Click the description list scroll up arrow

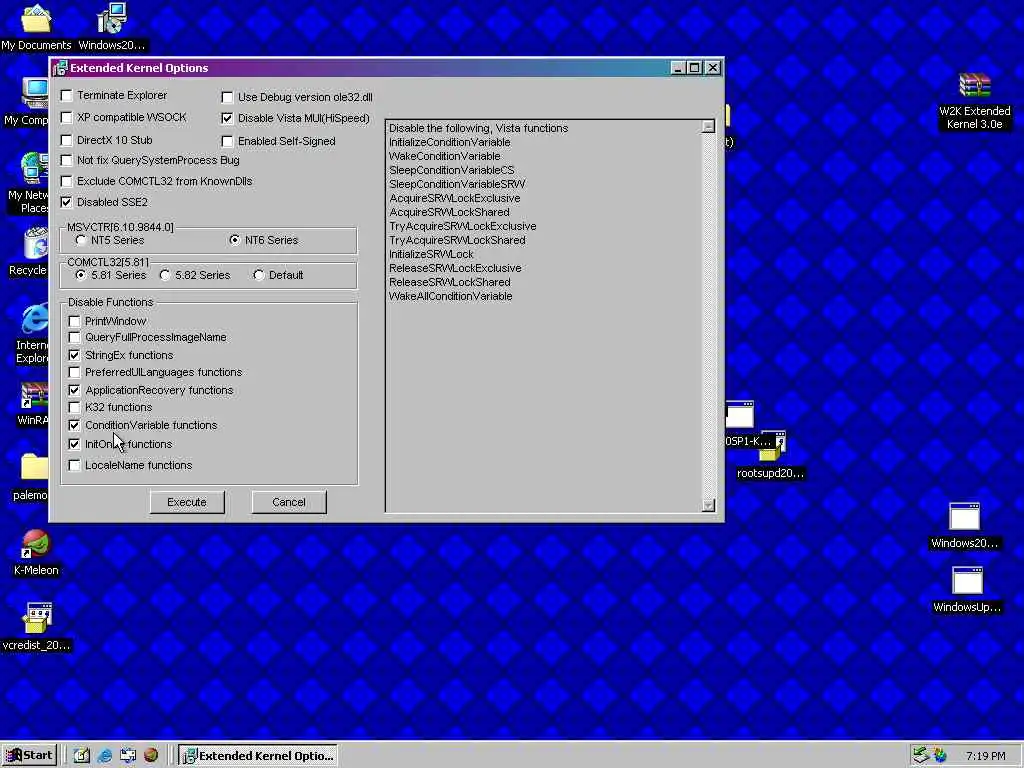click(x=708, y=127)
